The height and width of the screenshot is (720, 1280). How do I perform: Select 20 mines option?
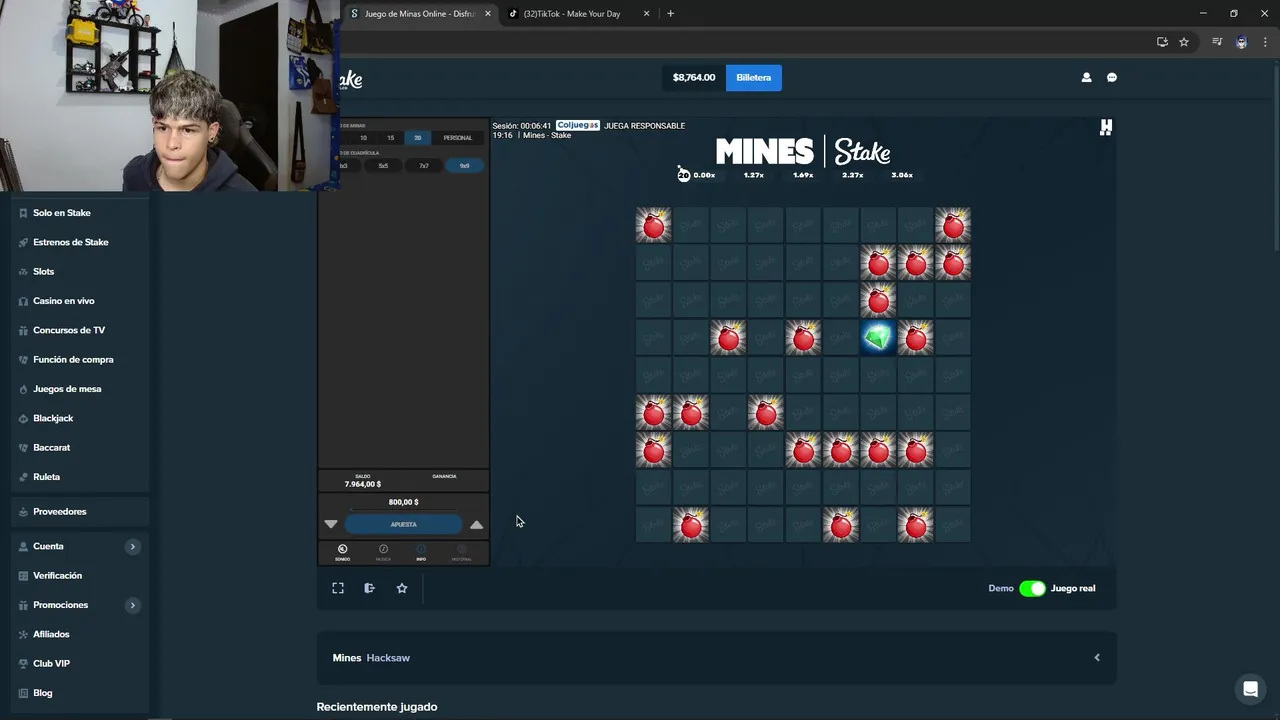418,138
